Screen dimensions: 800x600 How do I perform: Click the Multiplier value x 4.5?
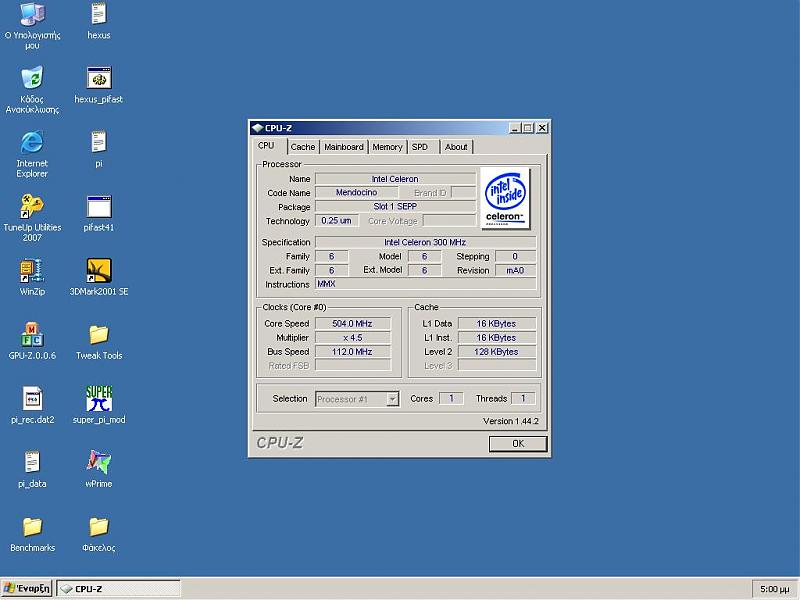[x=353, y=337]
